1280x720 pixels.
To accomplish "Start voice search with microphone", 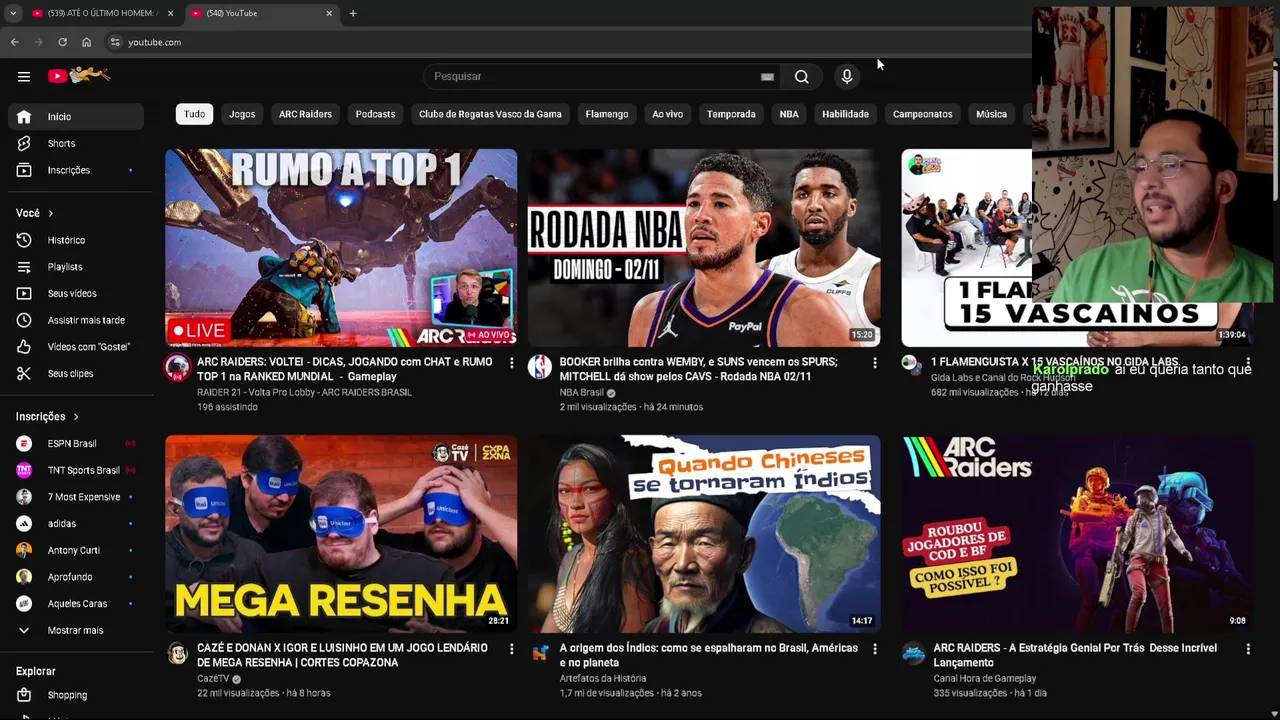I will (847, 76).
